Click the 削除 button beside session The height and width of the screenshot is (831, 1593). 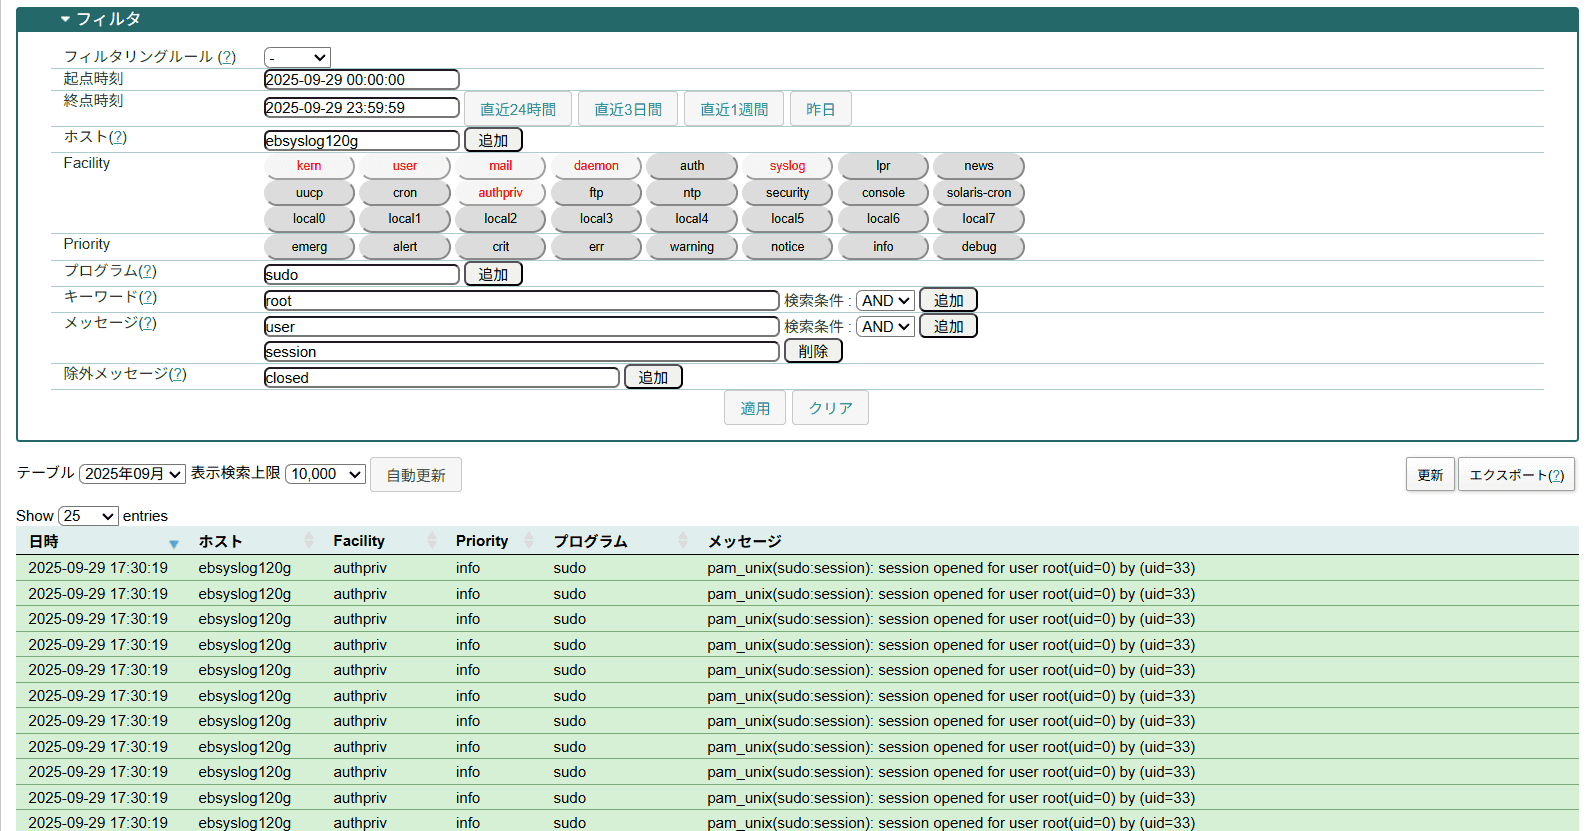813,351
